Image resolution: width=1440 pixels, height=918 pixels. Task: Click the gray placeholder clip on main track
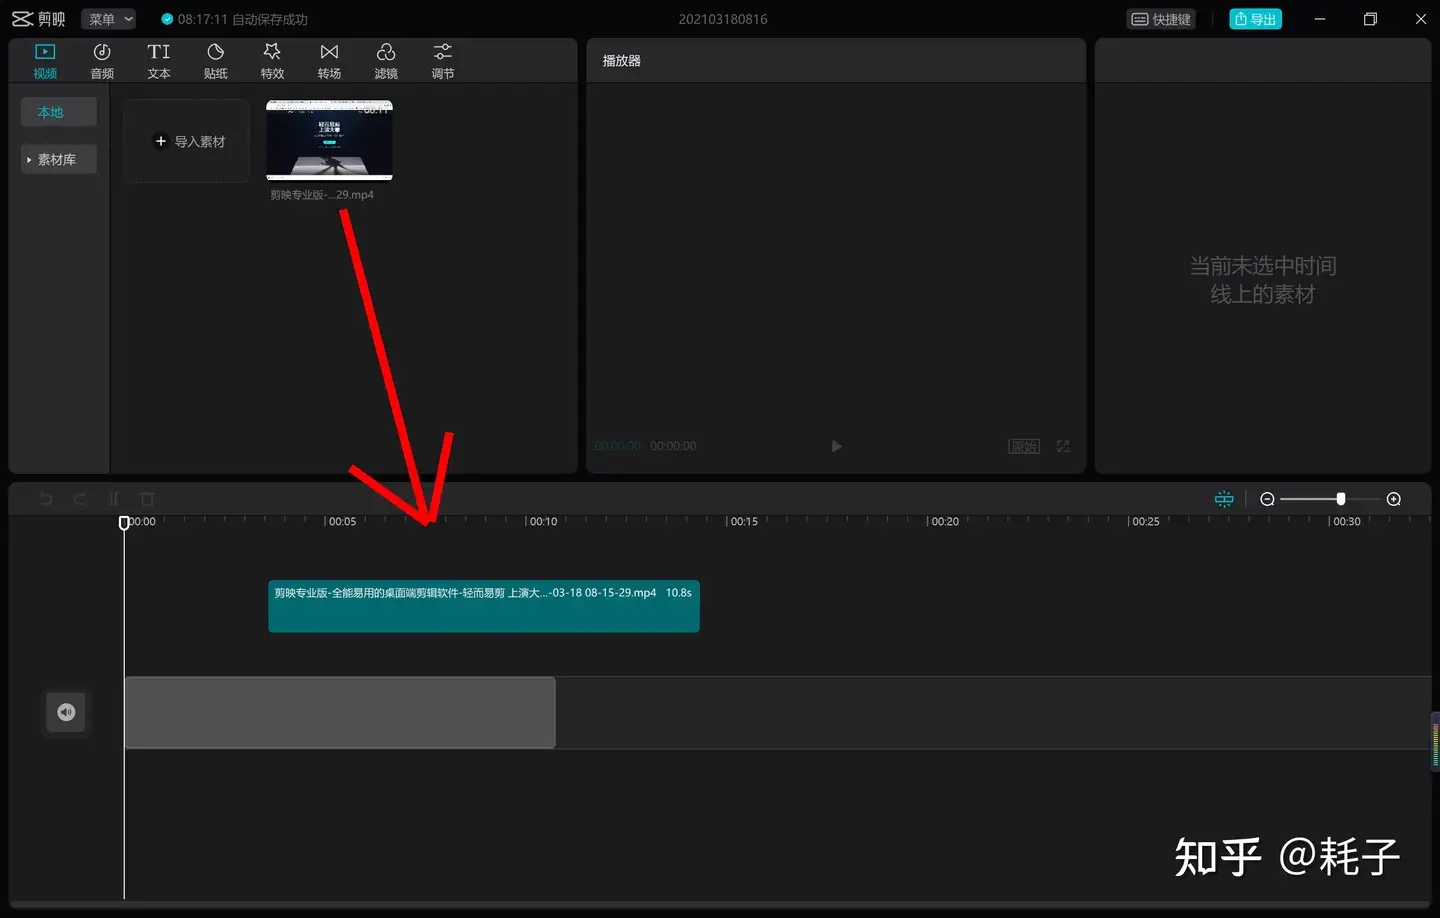[340, 712]
